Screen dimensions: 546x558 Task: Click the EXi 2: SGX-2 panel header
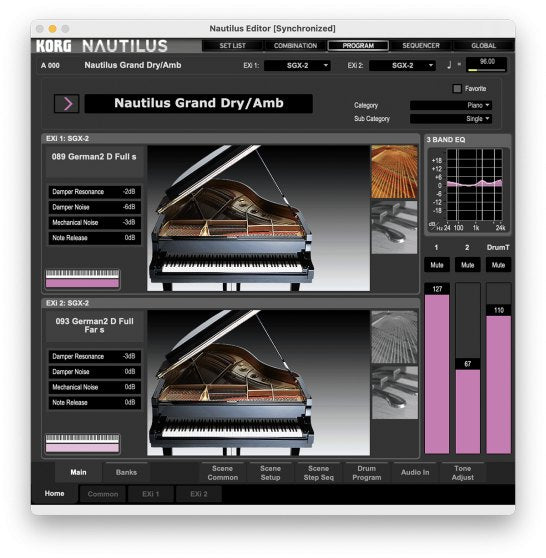(230, 303)
